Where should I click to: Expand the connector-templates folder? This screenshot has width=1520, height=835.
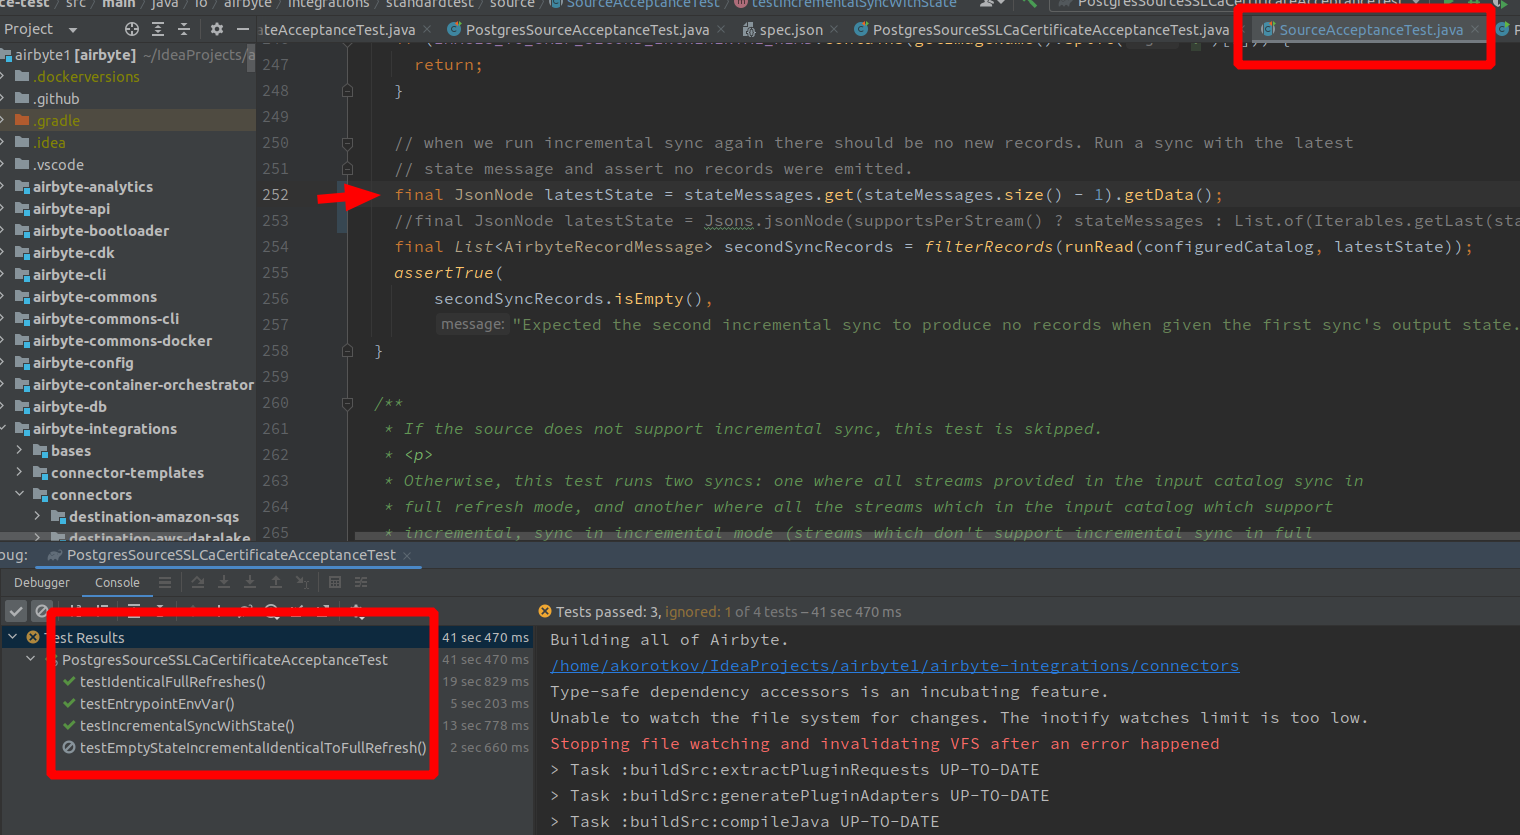(20, 473)
